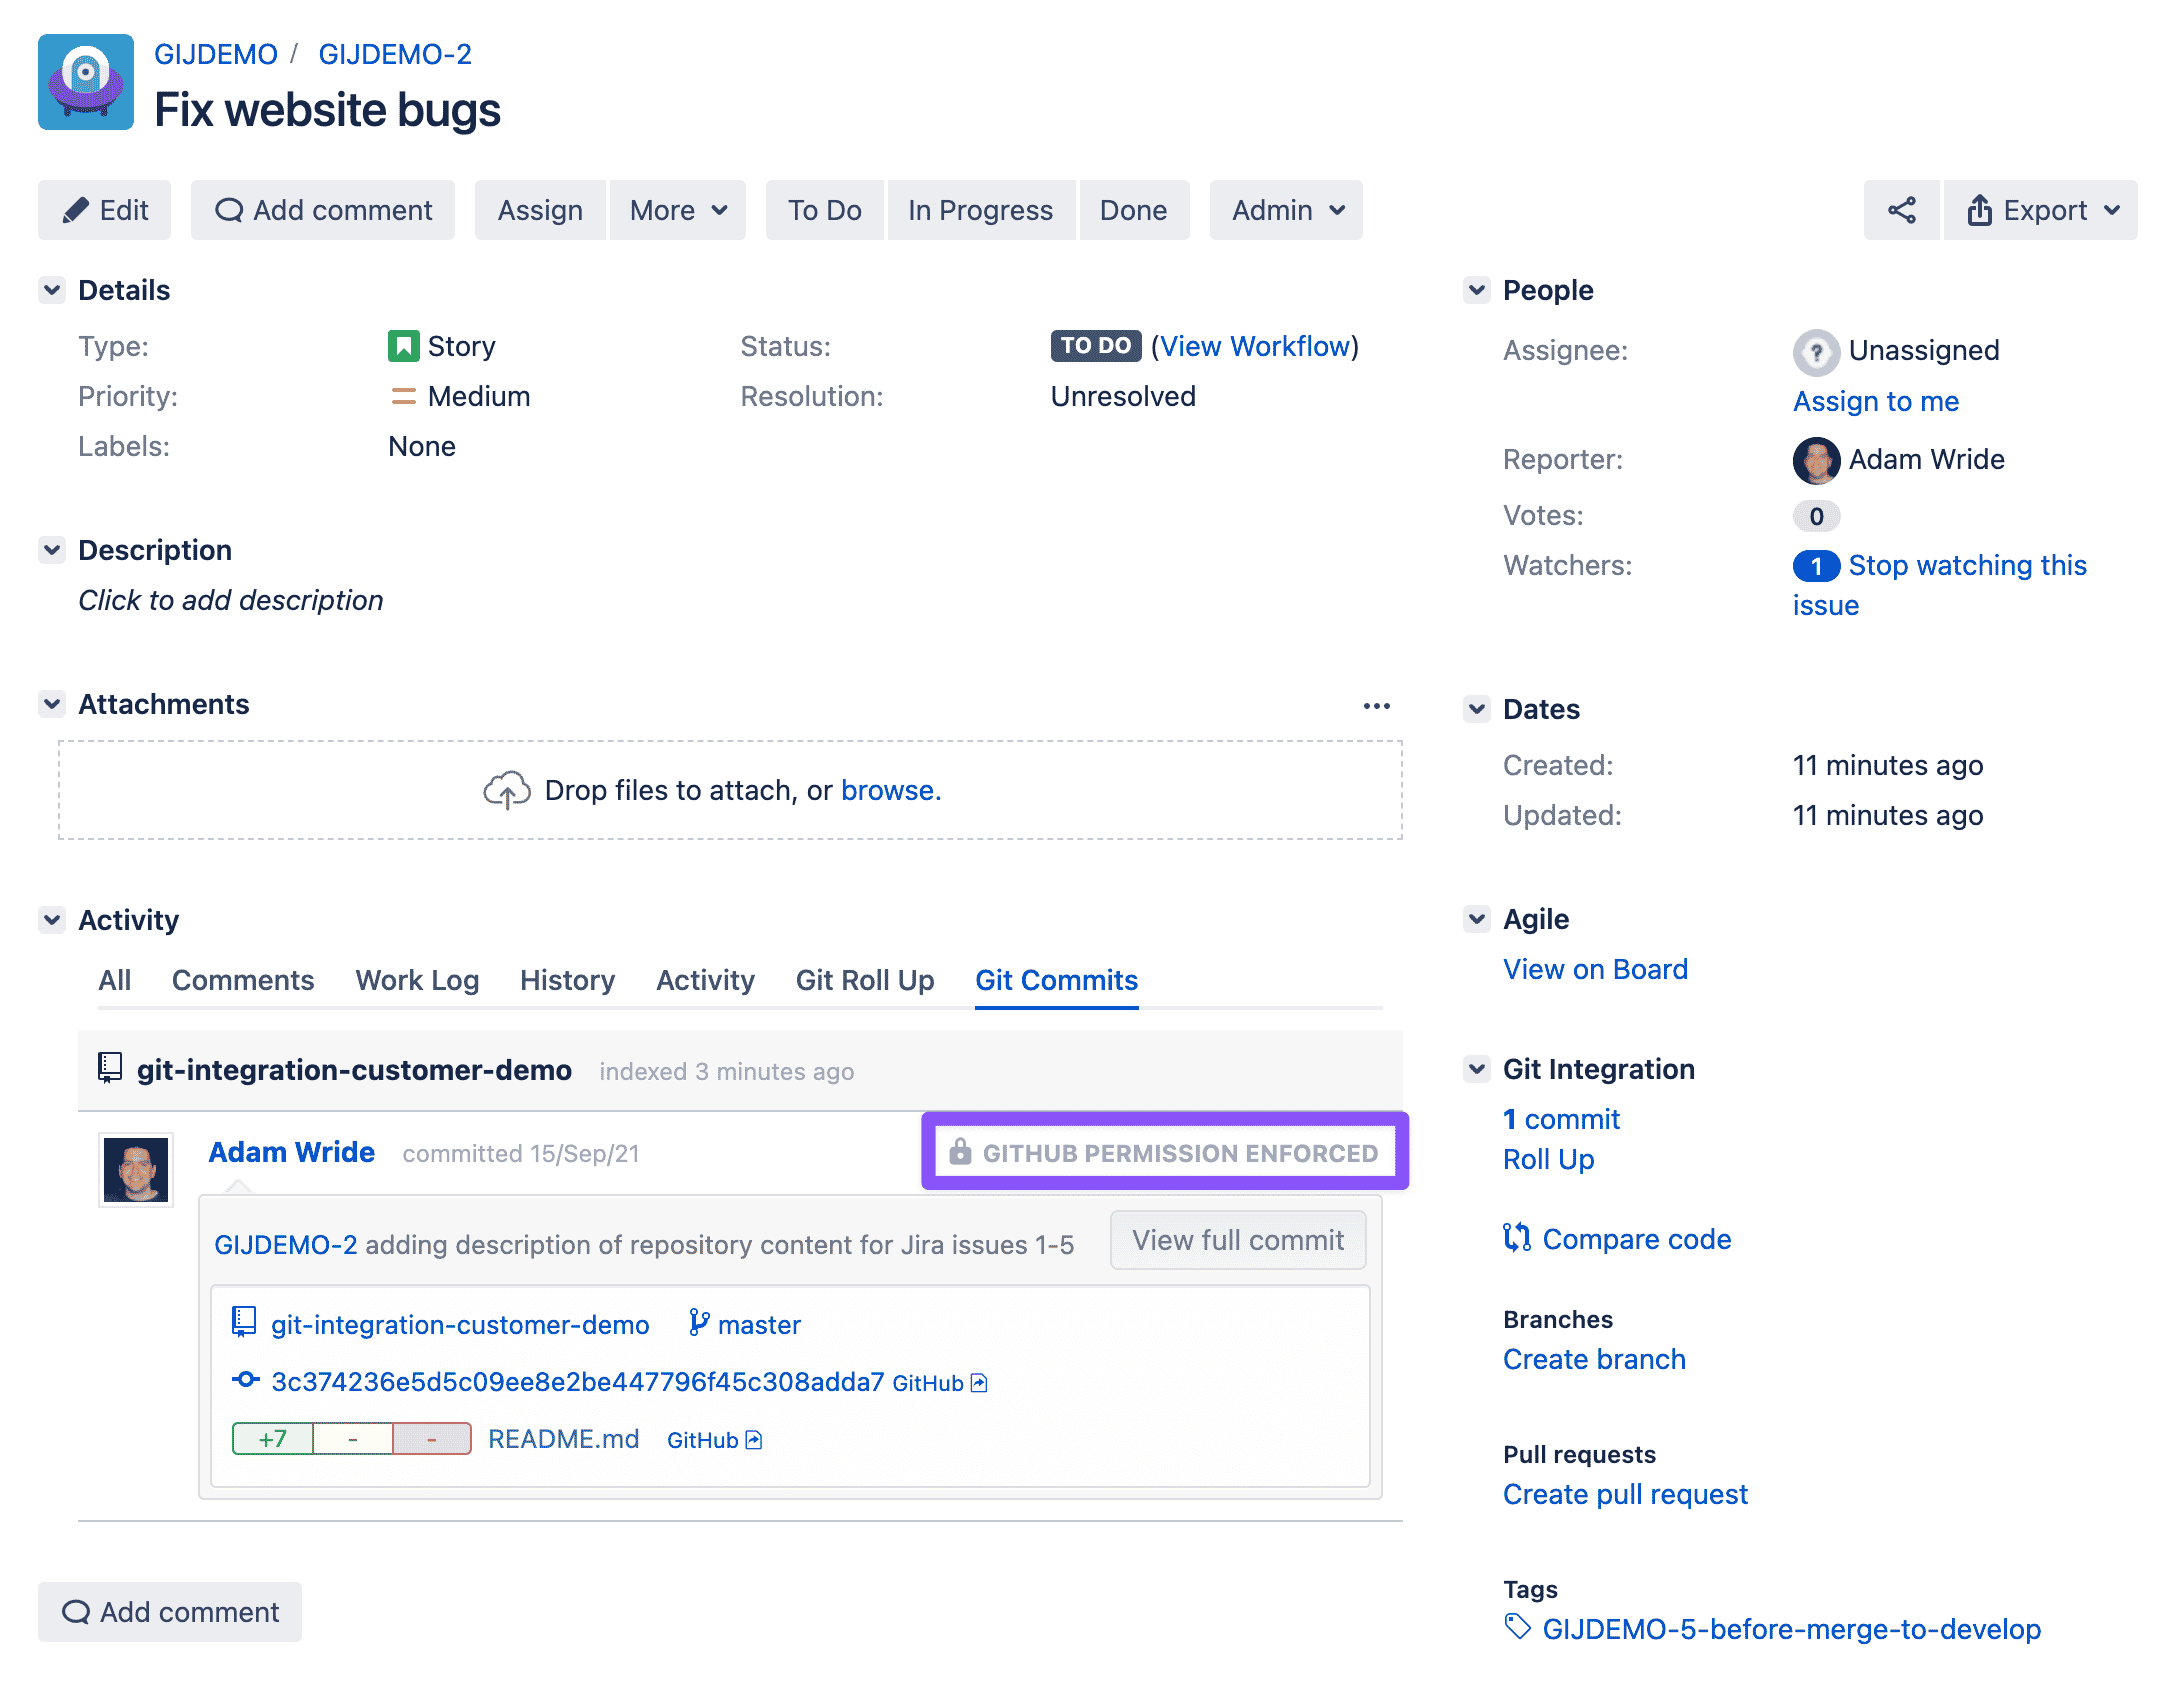Open View on Board link
The height and width of the screenshot is (1696, 2174).
coord(1595,969)
